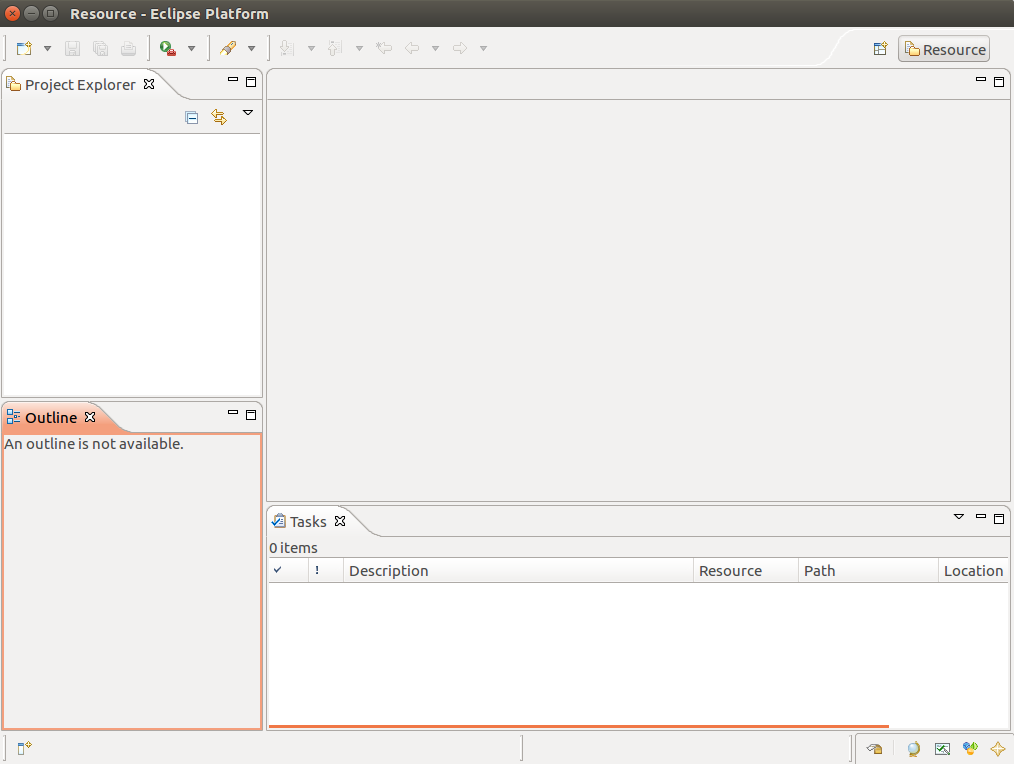This screenshot has height=764, width=1014.
Task: Click the New wizard icon in toolbar
Action: 25,49
